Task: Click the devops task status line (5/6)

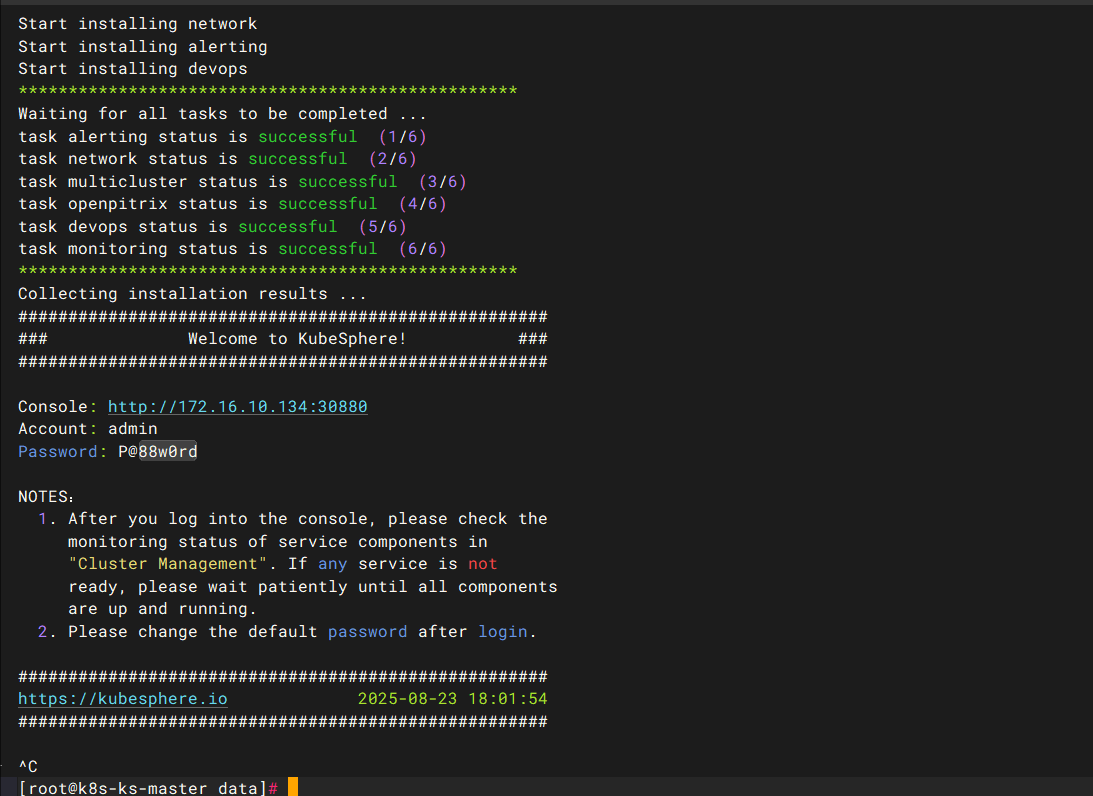Action: click(213, 227)
